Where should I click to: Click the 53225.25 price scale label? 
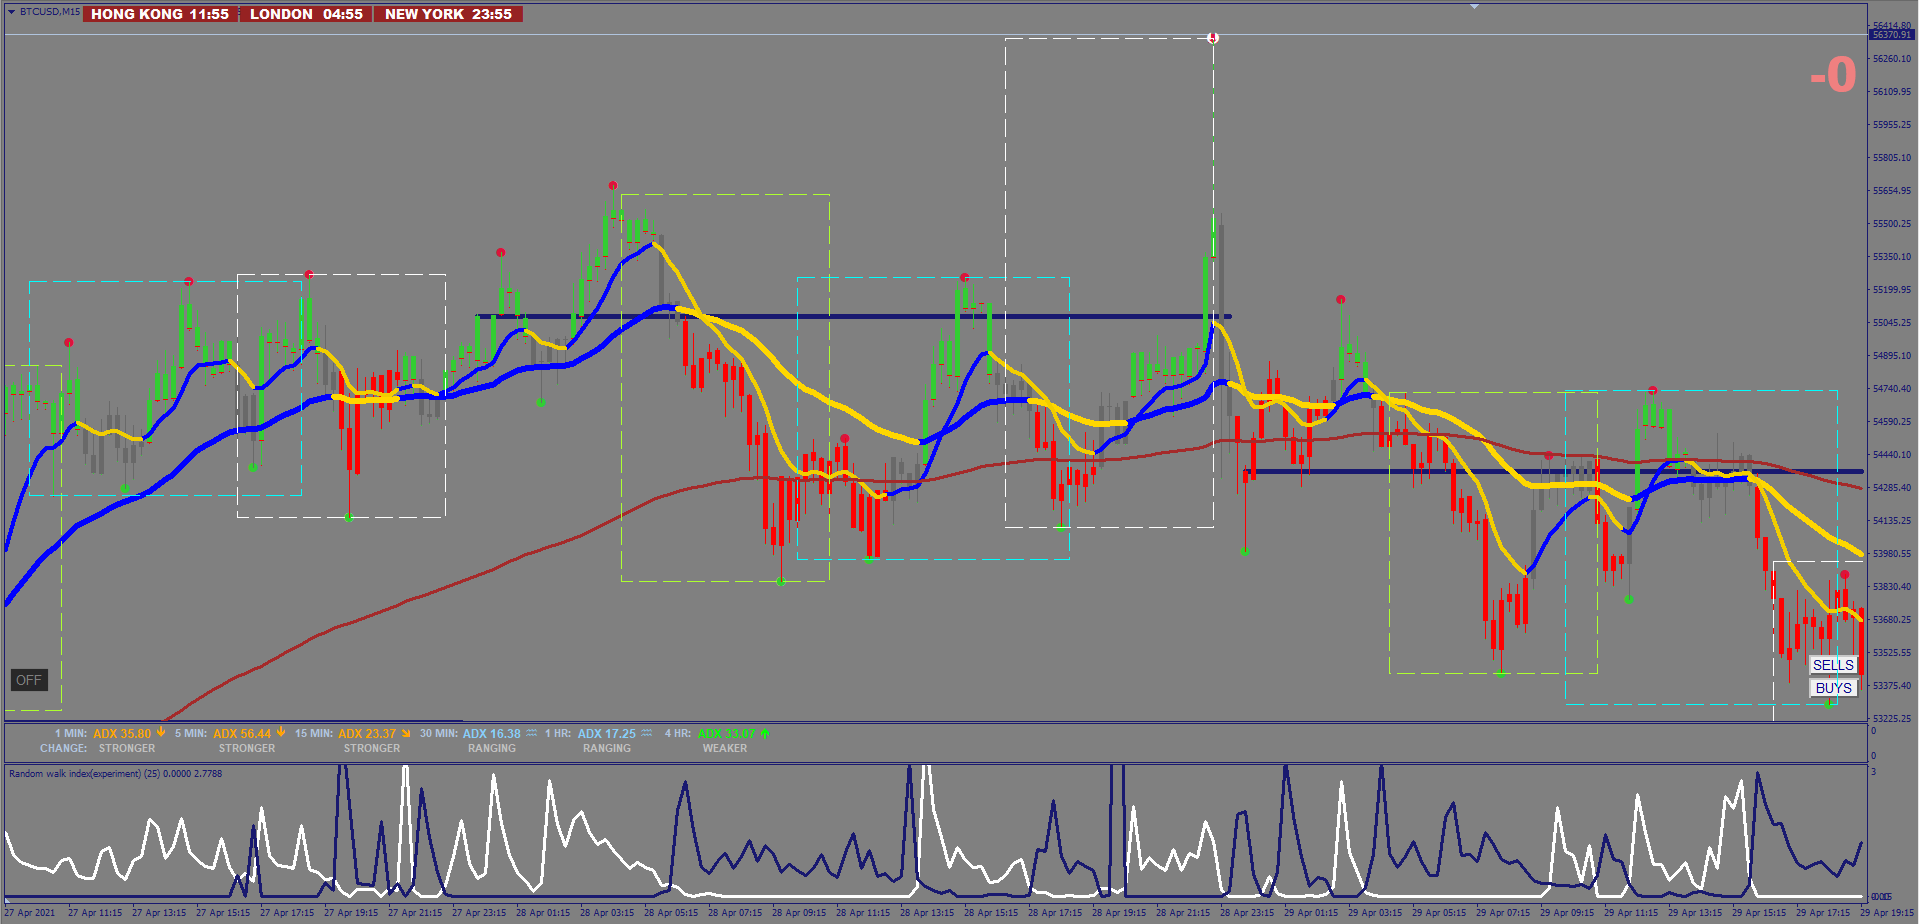tap(1891, 719)
